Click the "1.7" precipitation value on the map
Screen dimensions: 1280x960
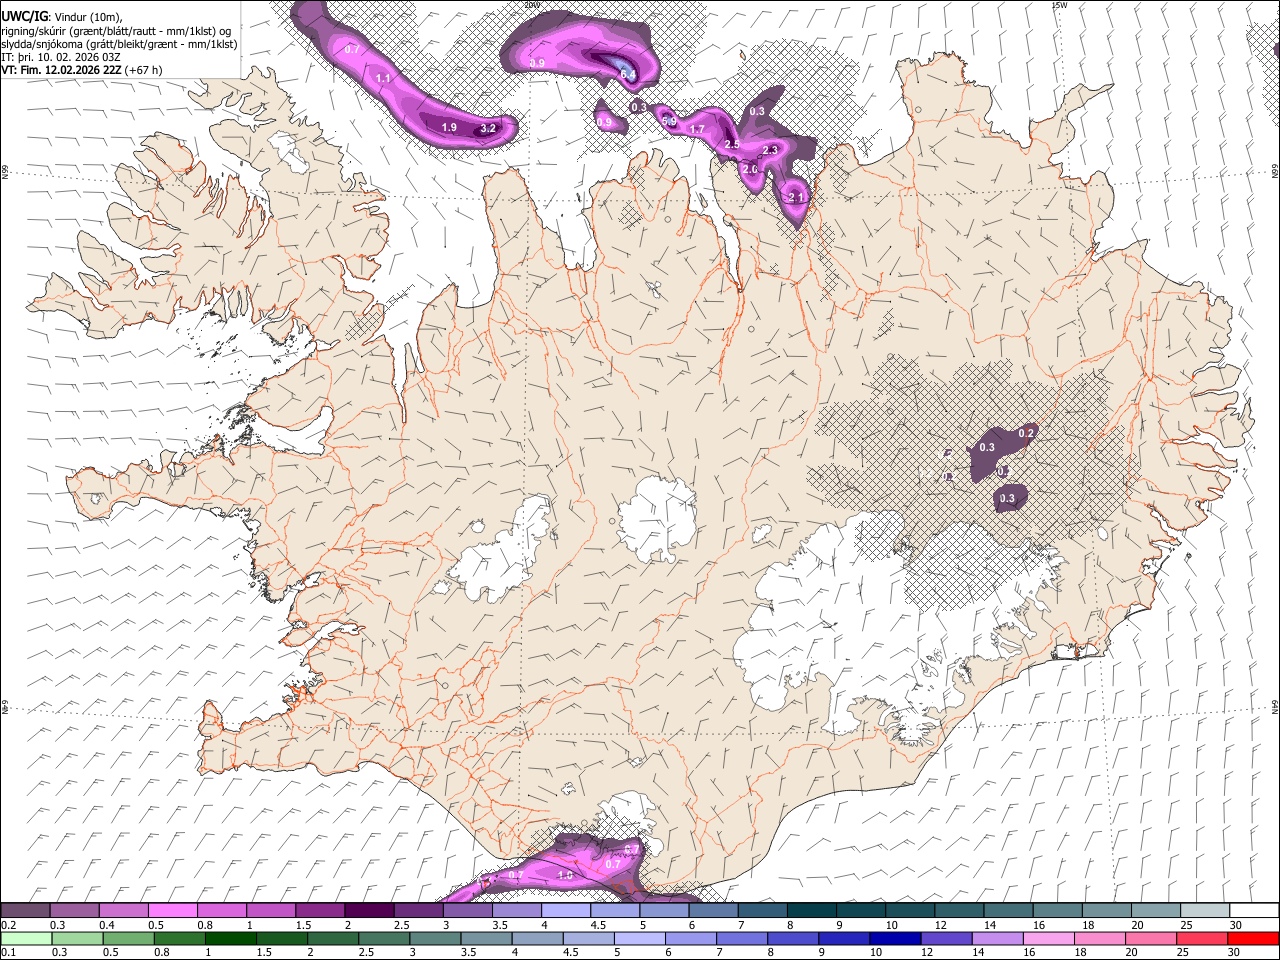pyautogui.click(x=697, y=129)
